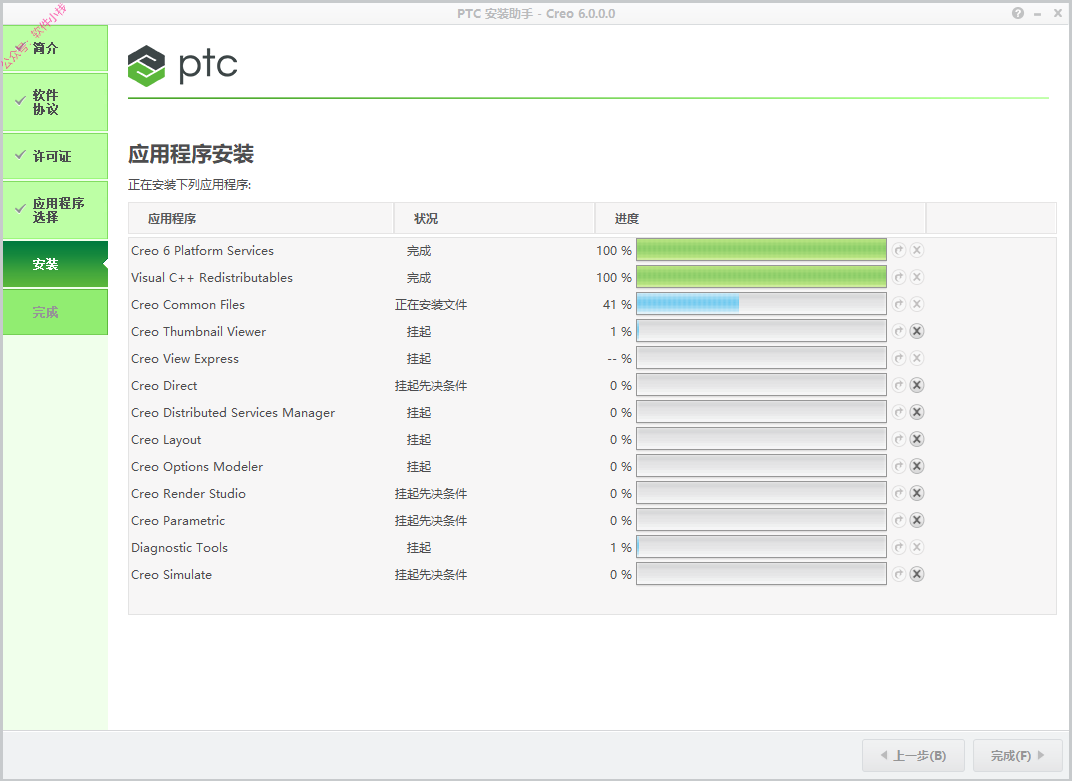Open help from the title bar question icon
Viewport: 1072px width, 781px height.
point(1018,13)
